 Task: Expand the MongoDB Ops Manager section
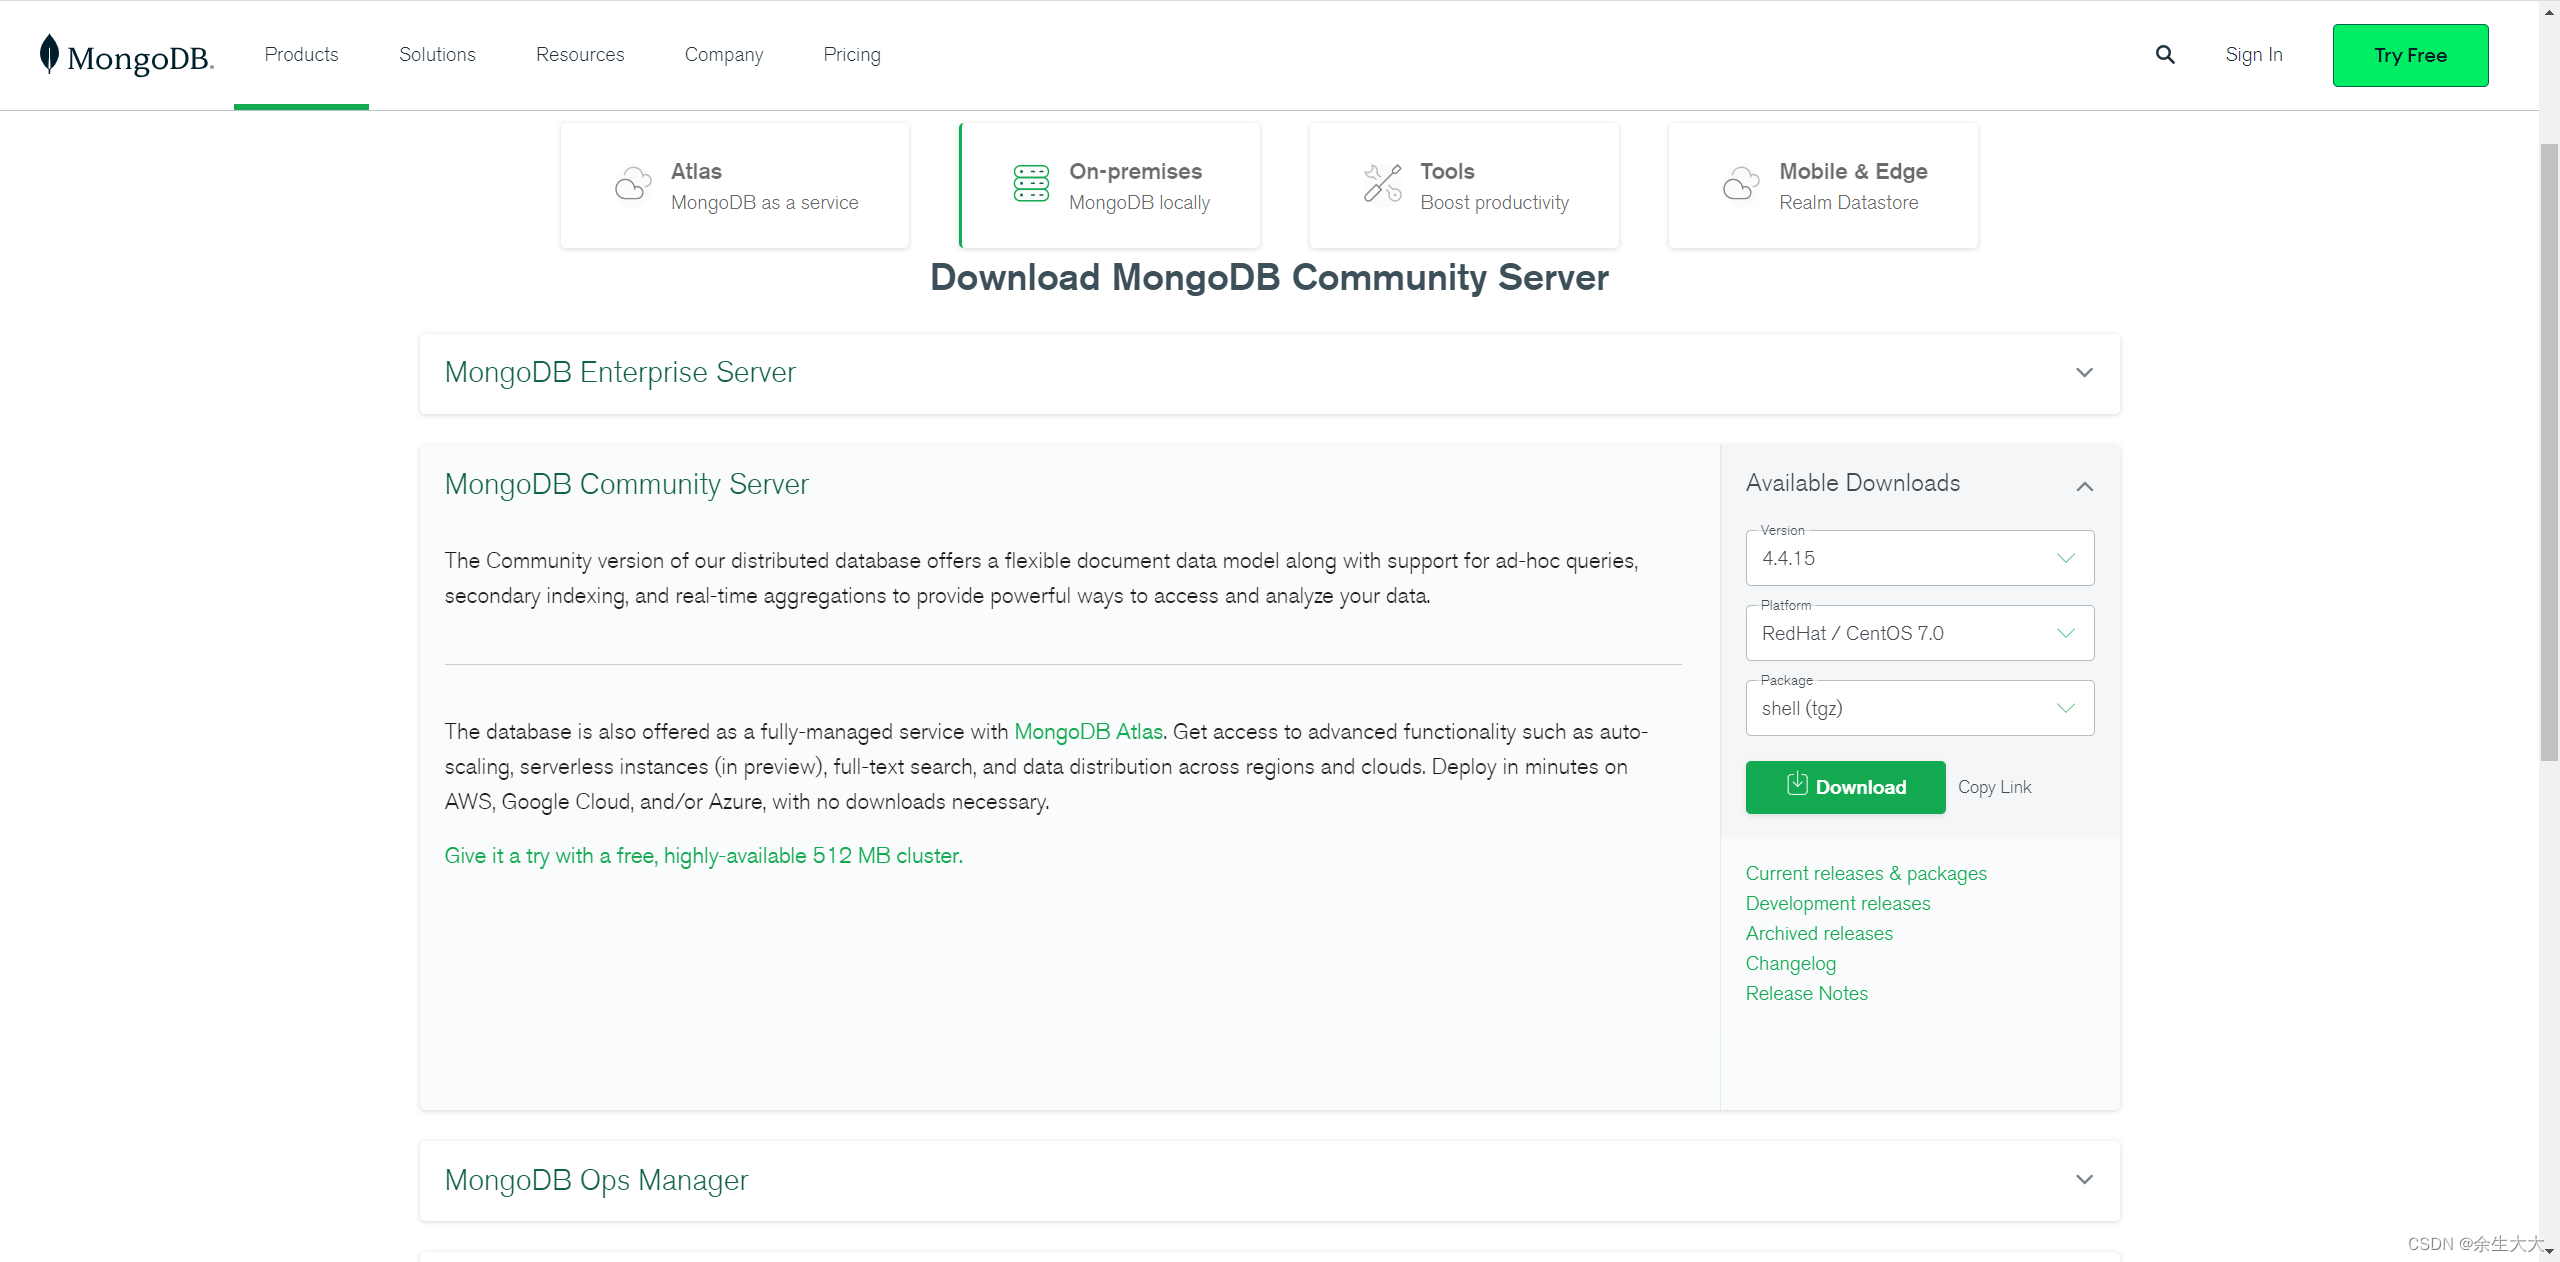click(2084, 1180)
